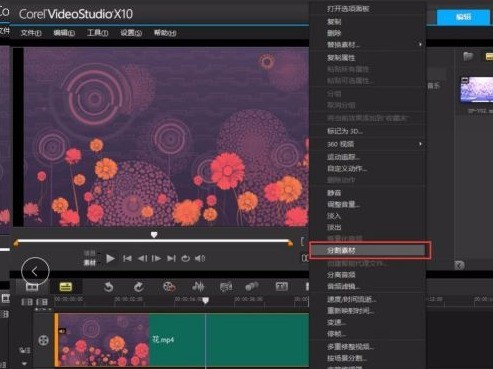493x369 pixels.
Task: Expand 替换素材 submenu
Action: click(367, 44)
